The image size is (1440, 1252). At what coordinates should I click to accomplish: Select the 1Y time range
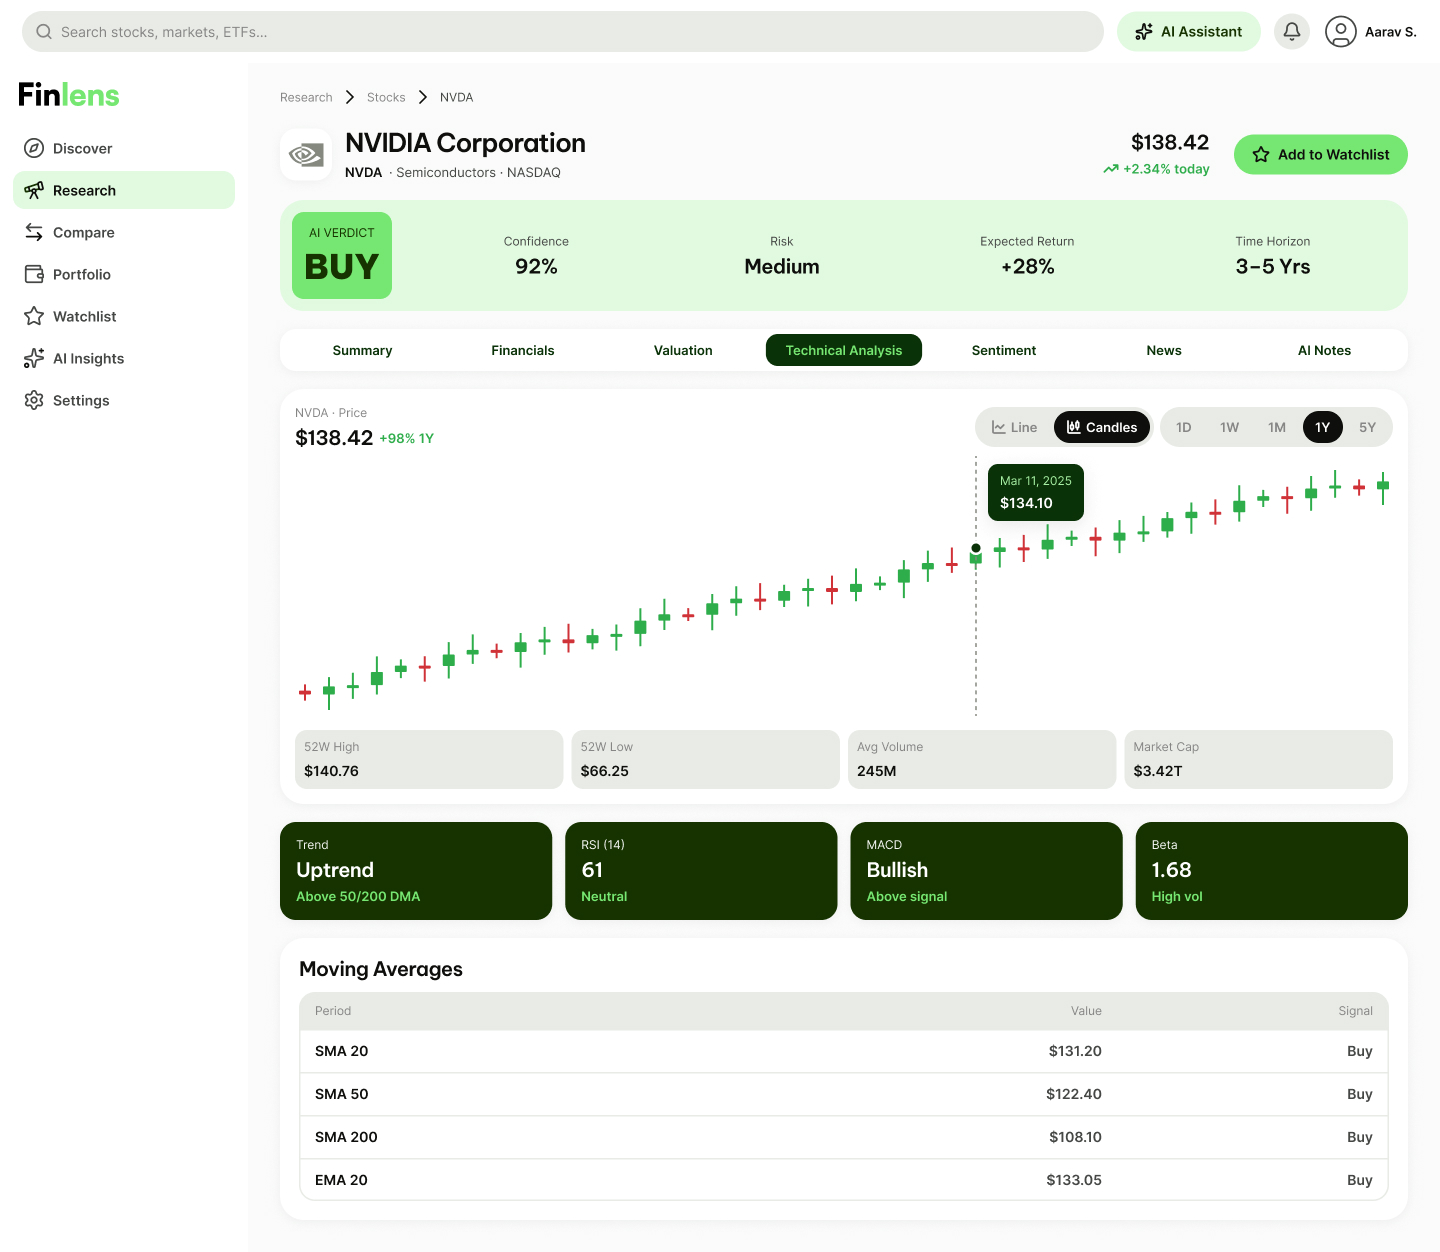tap(1323, 427)
